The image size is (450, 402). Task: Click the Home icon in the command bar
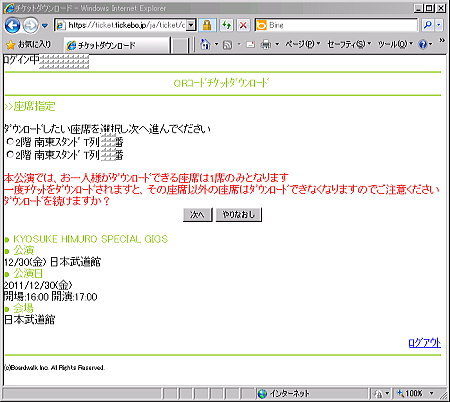pyautogui.click(x=205, y=44)
